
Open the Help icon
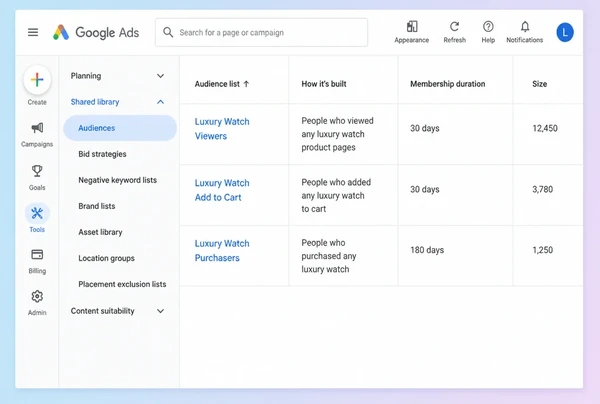(x=488, y=27)
